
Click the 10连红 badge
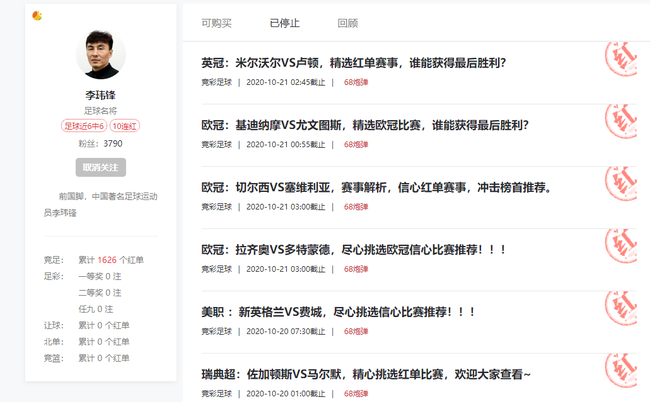pos(124,126)
